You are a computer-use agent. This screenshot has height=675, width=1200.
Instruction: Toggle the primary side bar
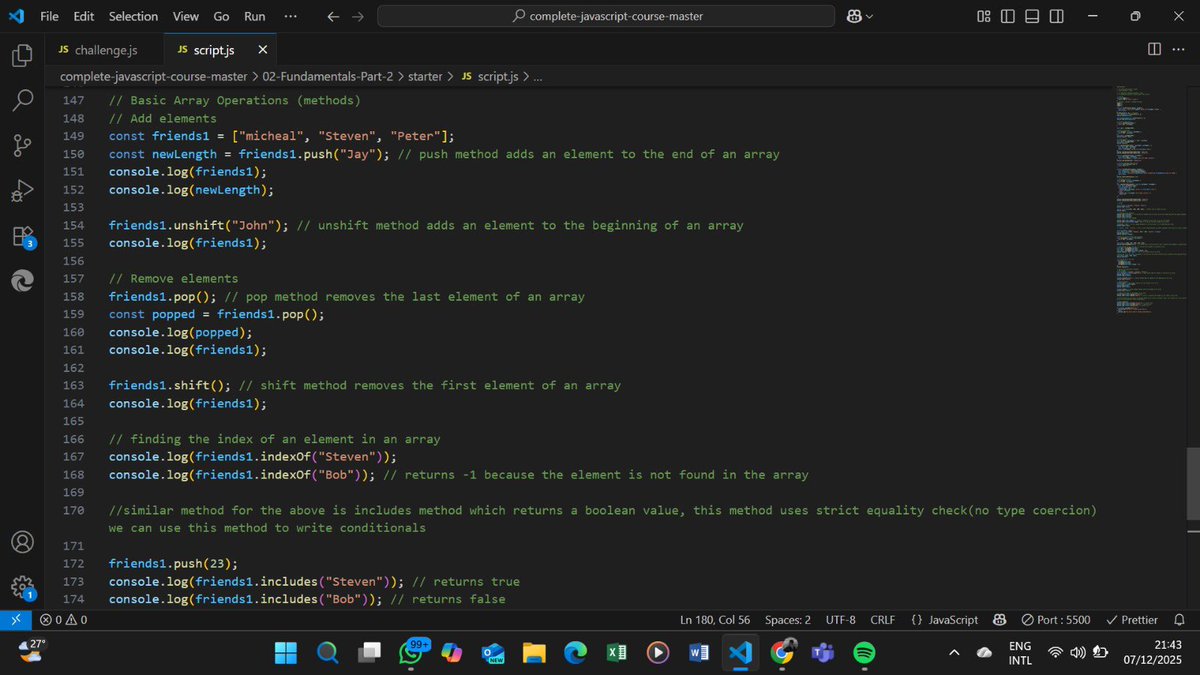(1008, 16)
